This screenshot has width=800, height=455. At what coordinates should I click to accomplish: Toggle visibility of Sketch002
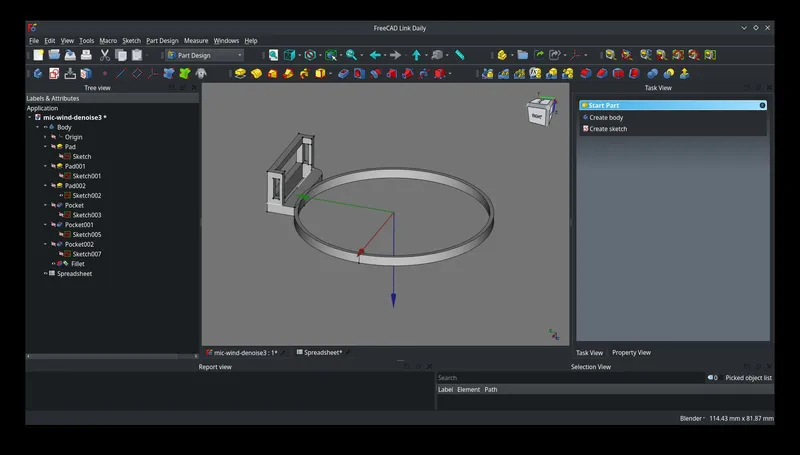coord(61,195)
